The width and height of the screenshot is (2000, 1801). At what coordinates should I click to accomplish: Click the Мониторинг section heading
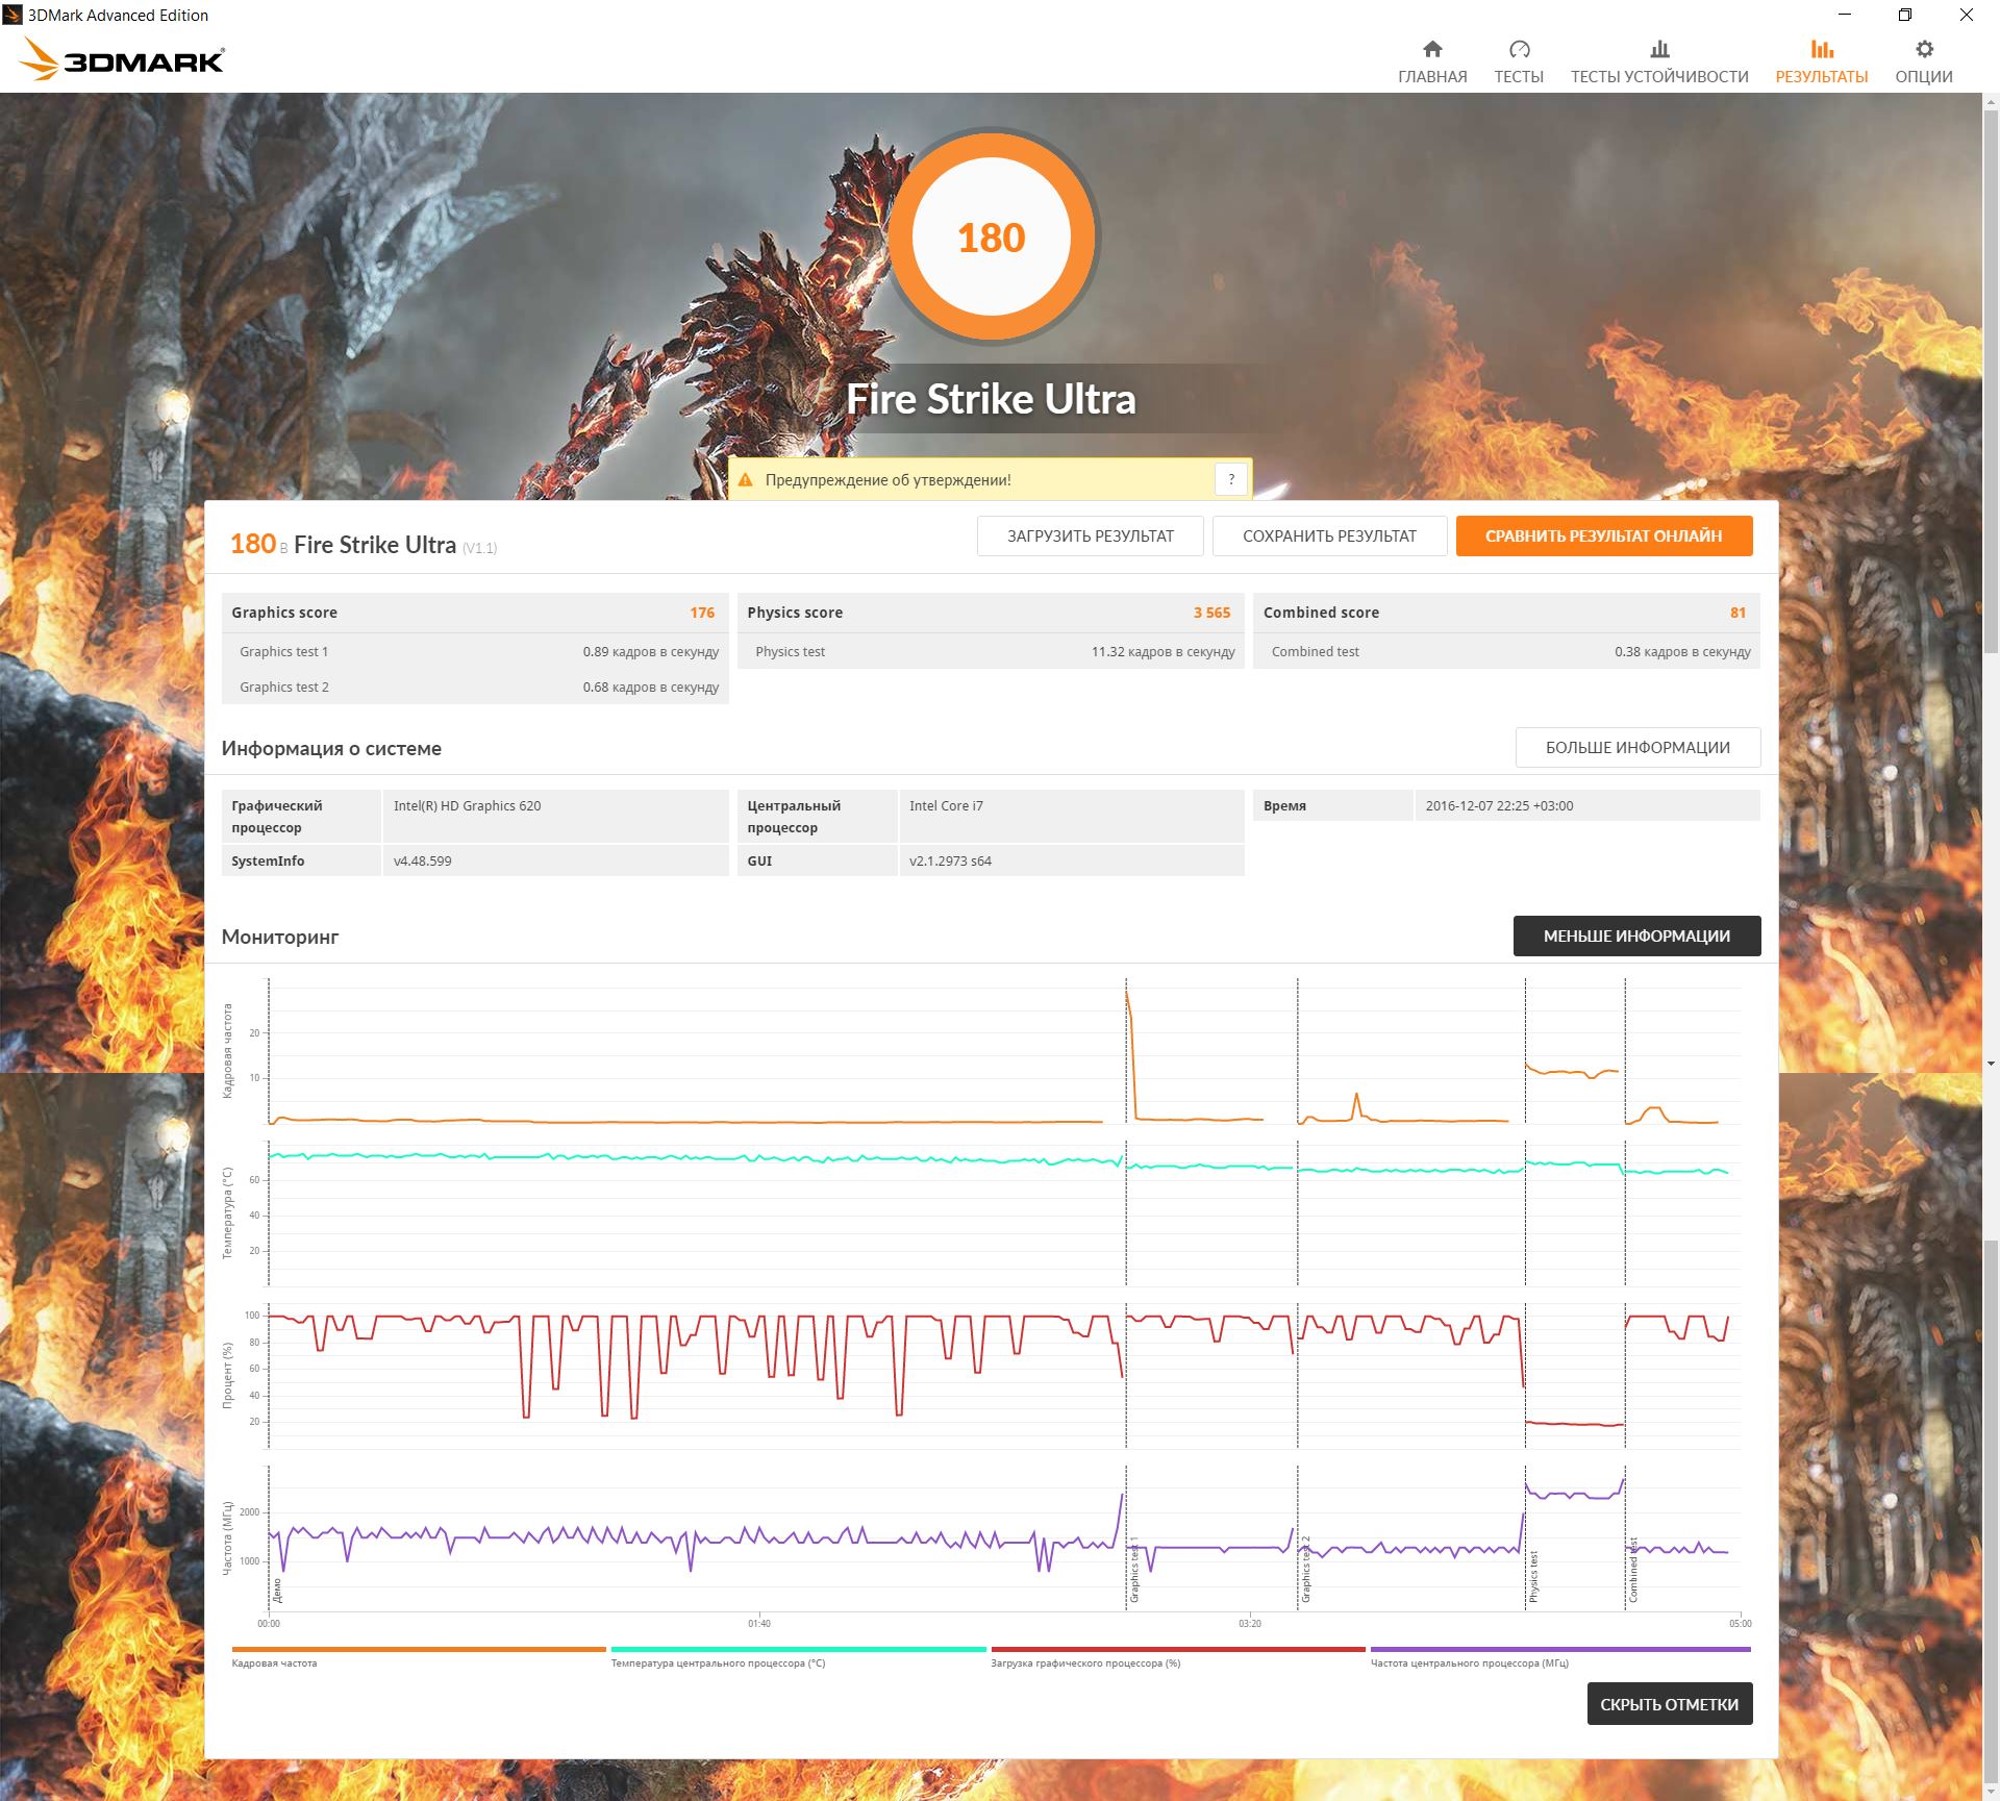tap(280, 937)
